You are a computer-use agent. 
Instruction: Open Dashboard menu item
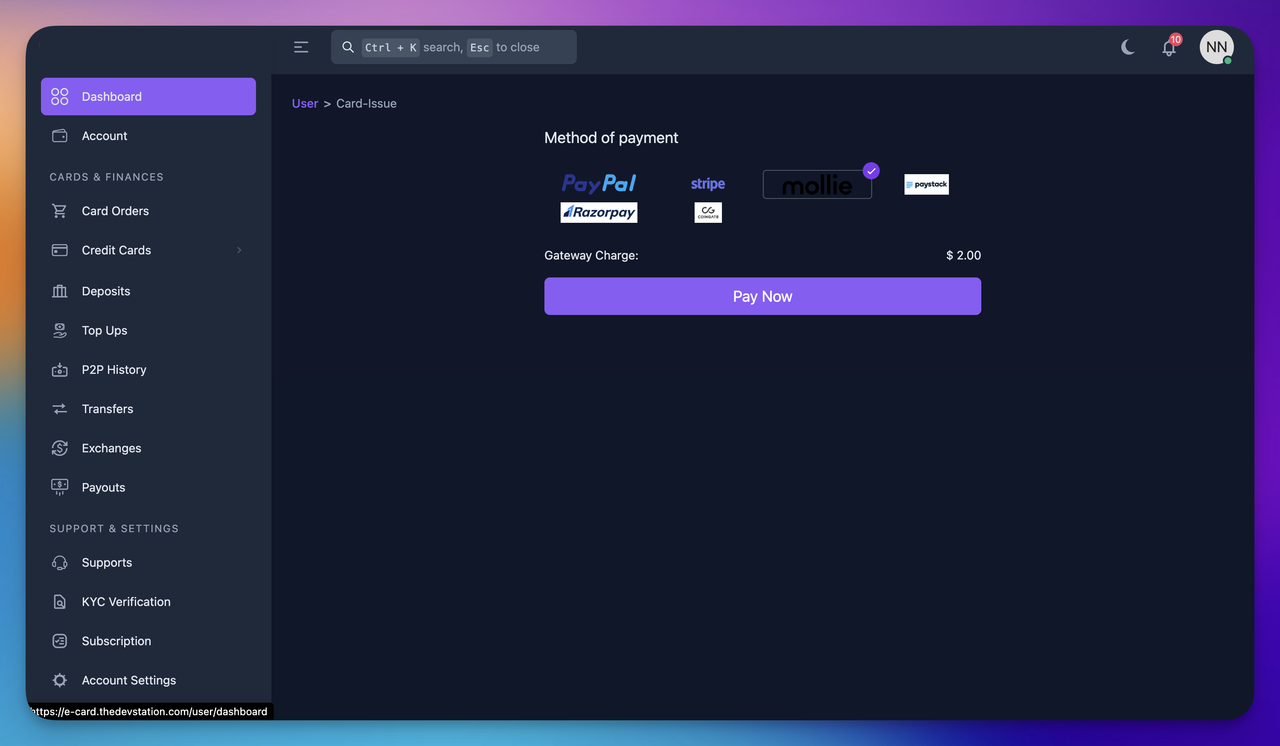[x=148, y=97]
